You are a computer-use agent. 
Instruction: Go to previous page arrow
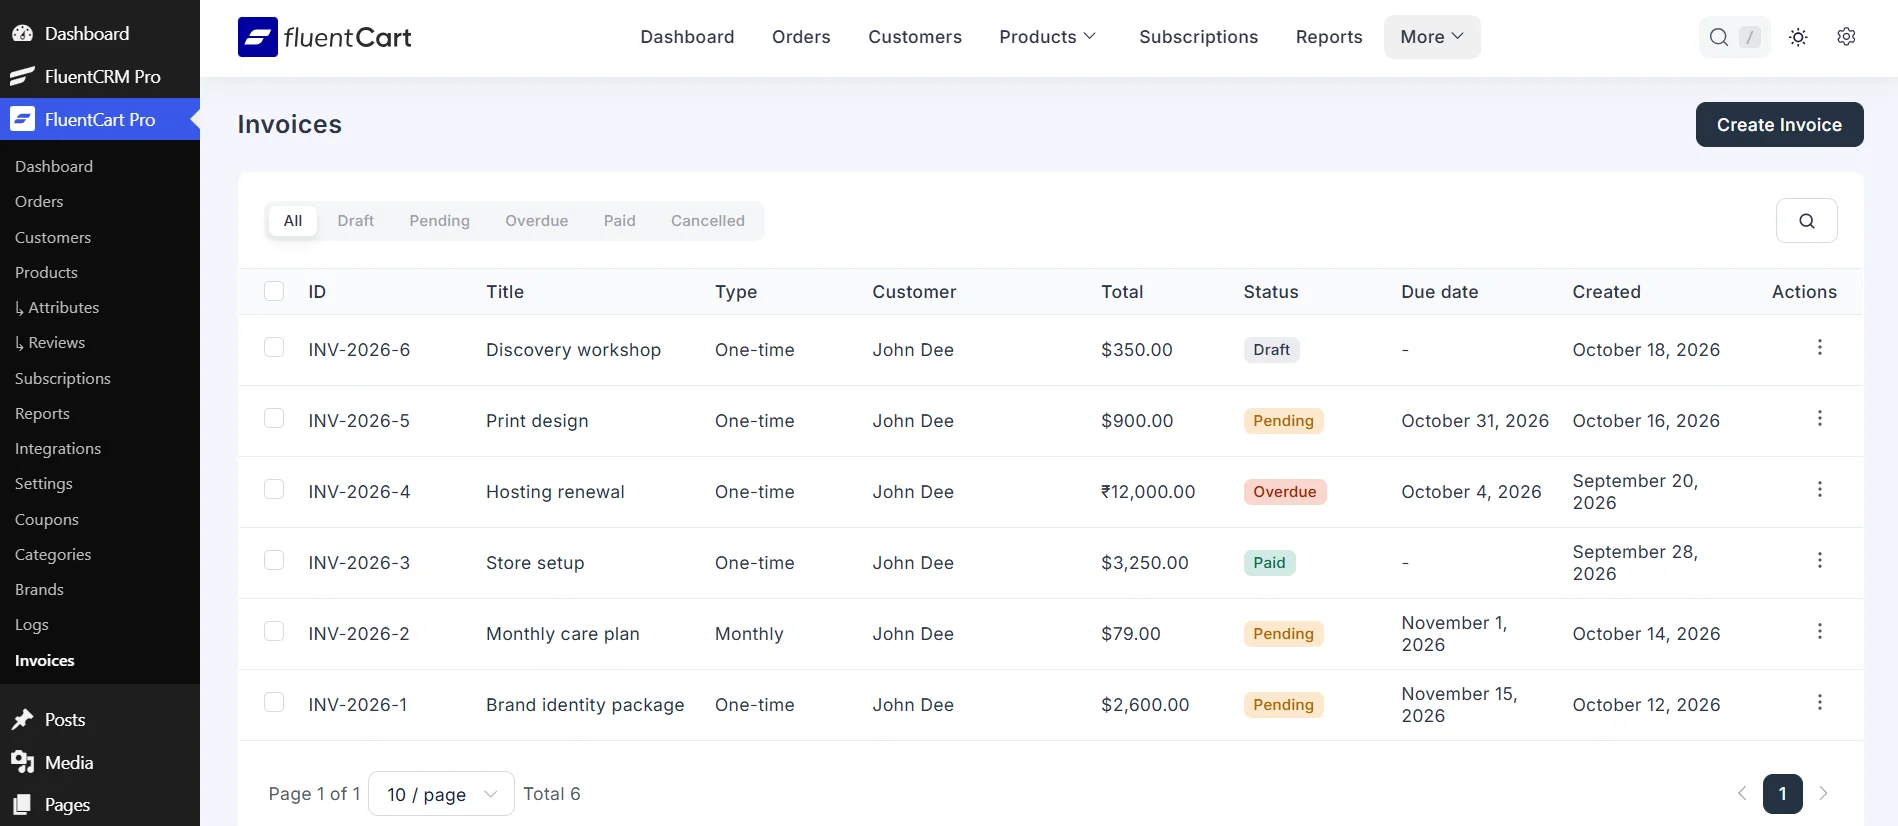pos(1742,794)
